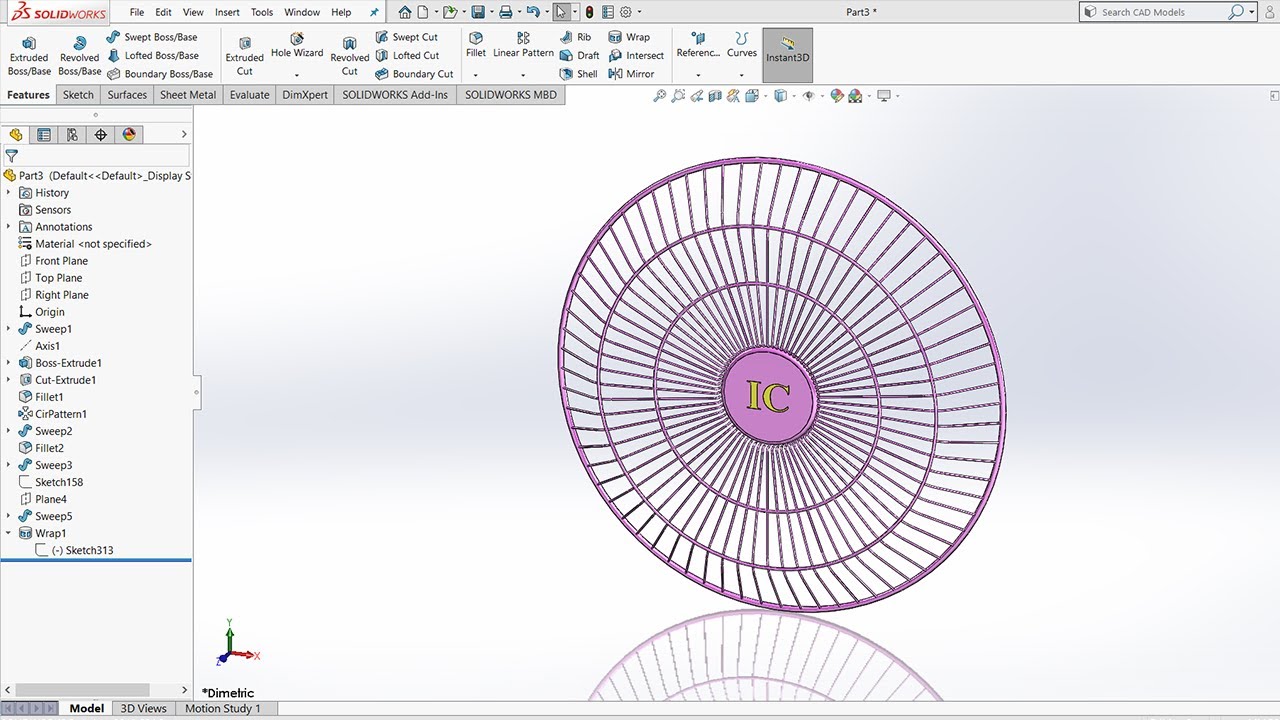
Task: Click the Swept Cut button
Action: [407, 37]
